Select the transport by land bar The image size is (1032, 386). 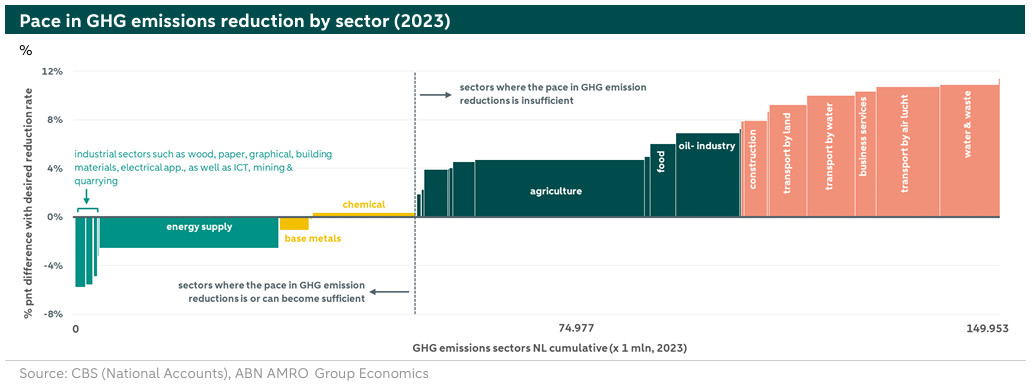[x=788, y=161]
